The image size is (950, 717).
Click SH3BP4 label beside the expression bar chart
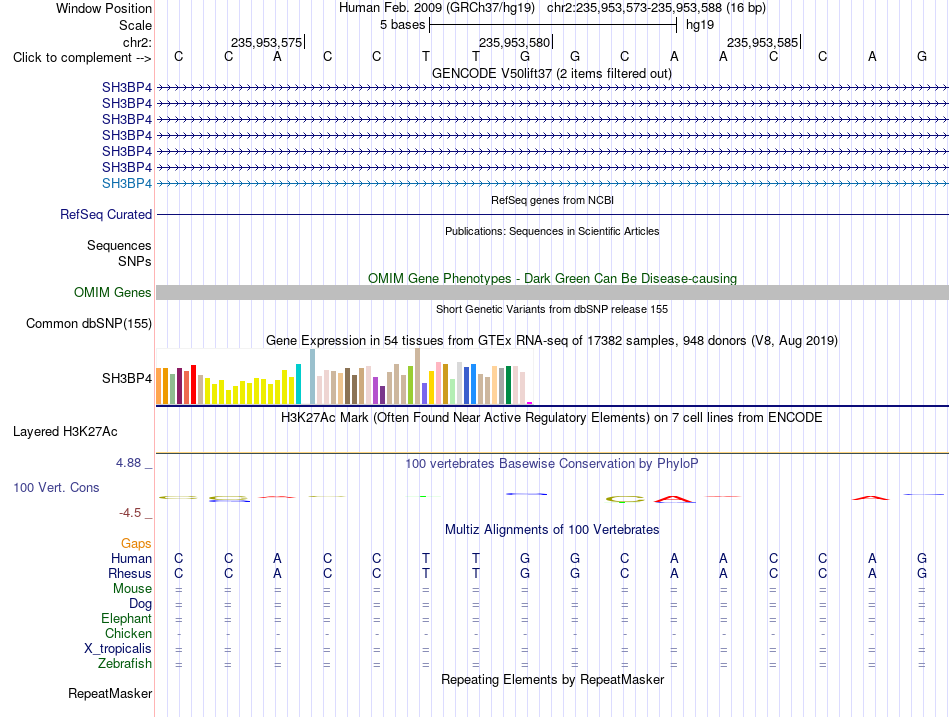point(127,379)
